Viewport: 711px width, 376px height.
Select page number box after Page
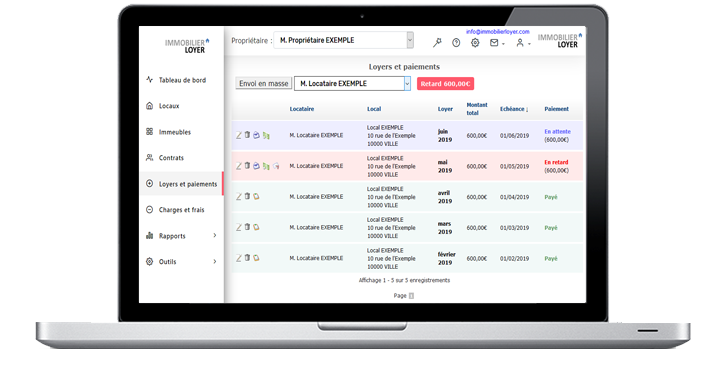click(411, 296)
